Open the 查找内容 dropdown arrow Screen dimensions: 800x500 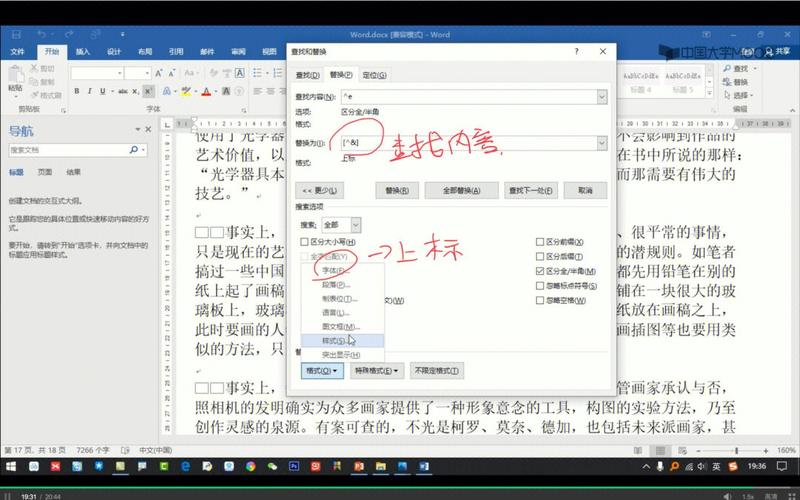point(602,96)
